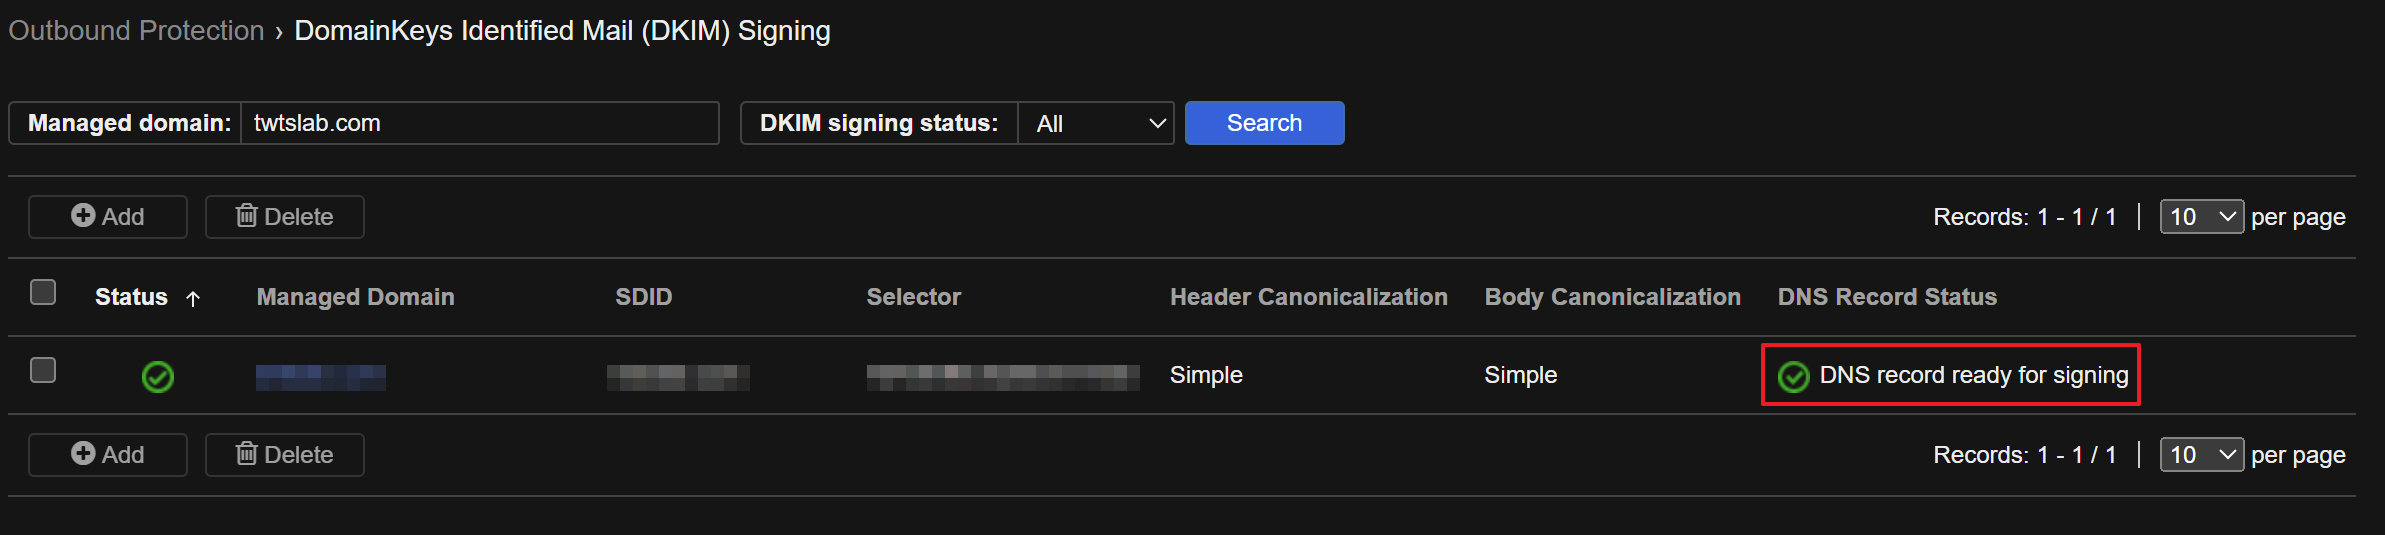The height and width of the screenshot is (535, 2385).
Task: Open the top per page dropdown
Action: click(2201, 217)
